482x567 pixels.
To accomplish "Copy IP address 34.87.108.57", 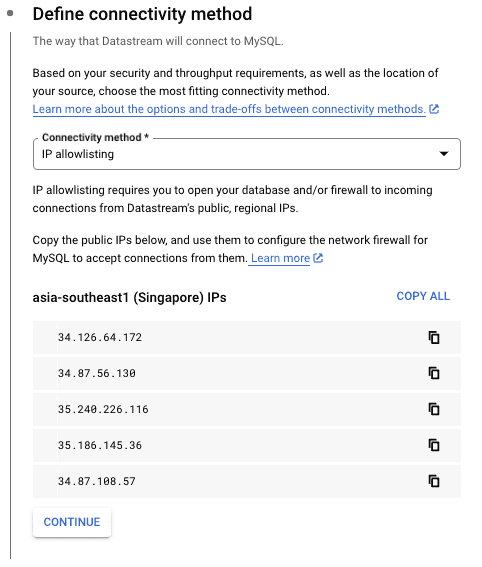I will pyautogui.click(x=434, y=481).
